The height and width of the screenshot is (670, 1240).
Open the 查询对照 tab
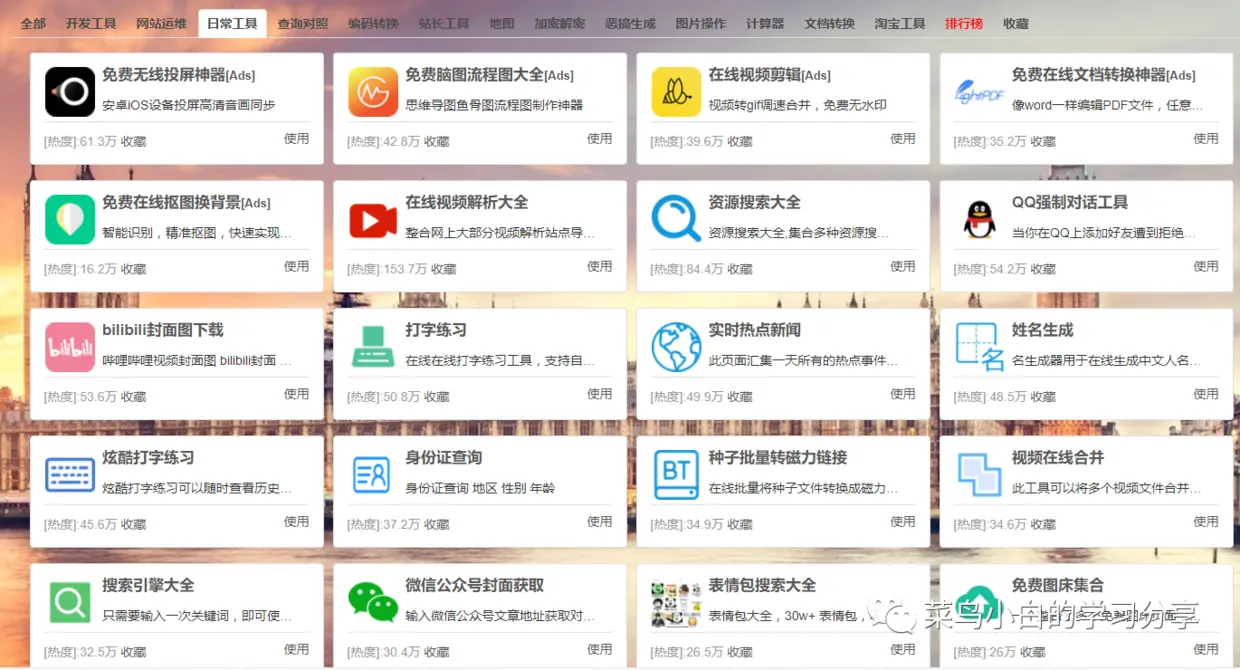tap(303, 23)
